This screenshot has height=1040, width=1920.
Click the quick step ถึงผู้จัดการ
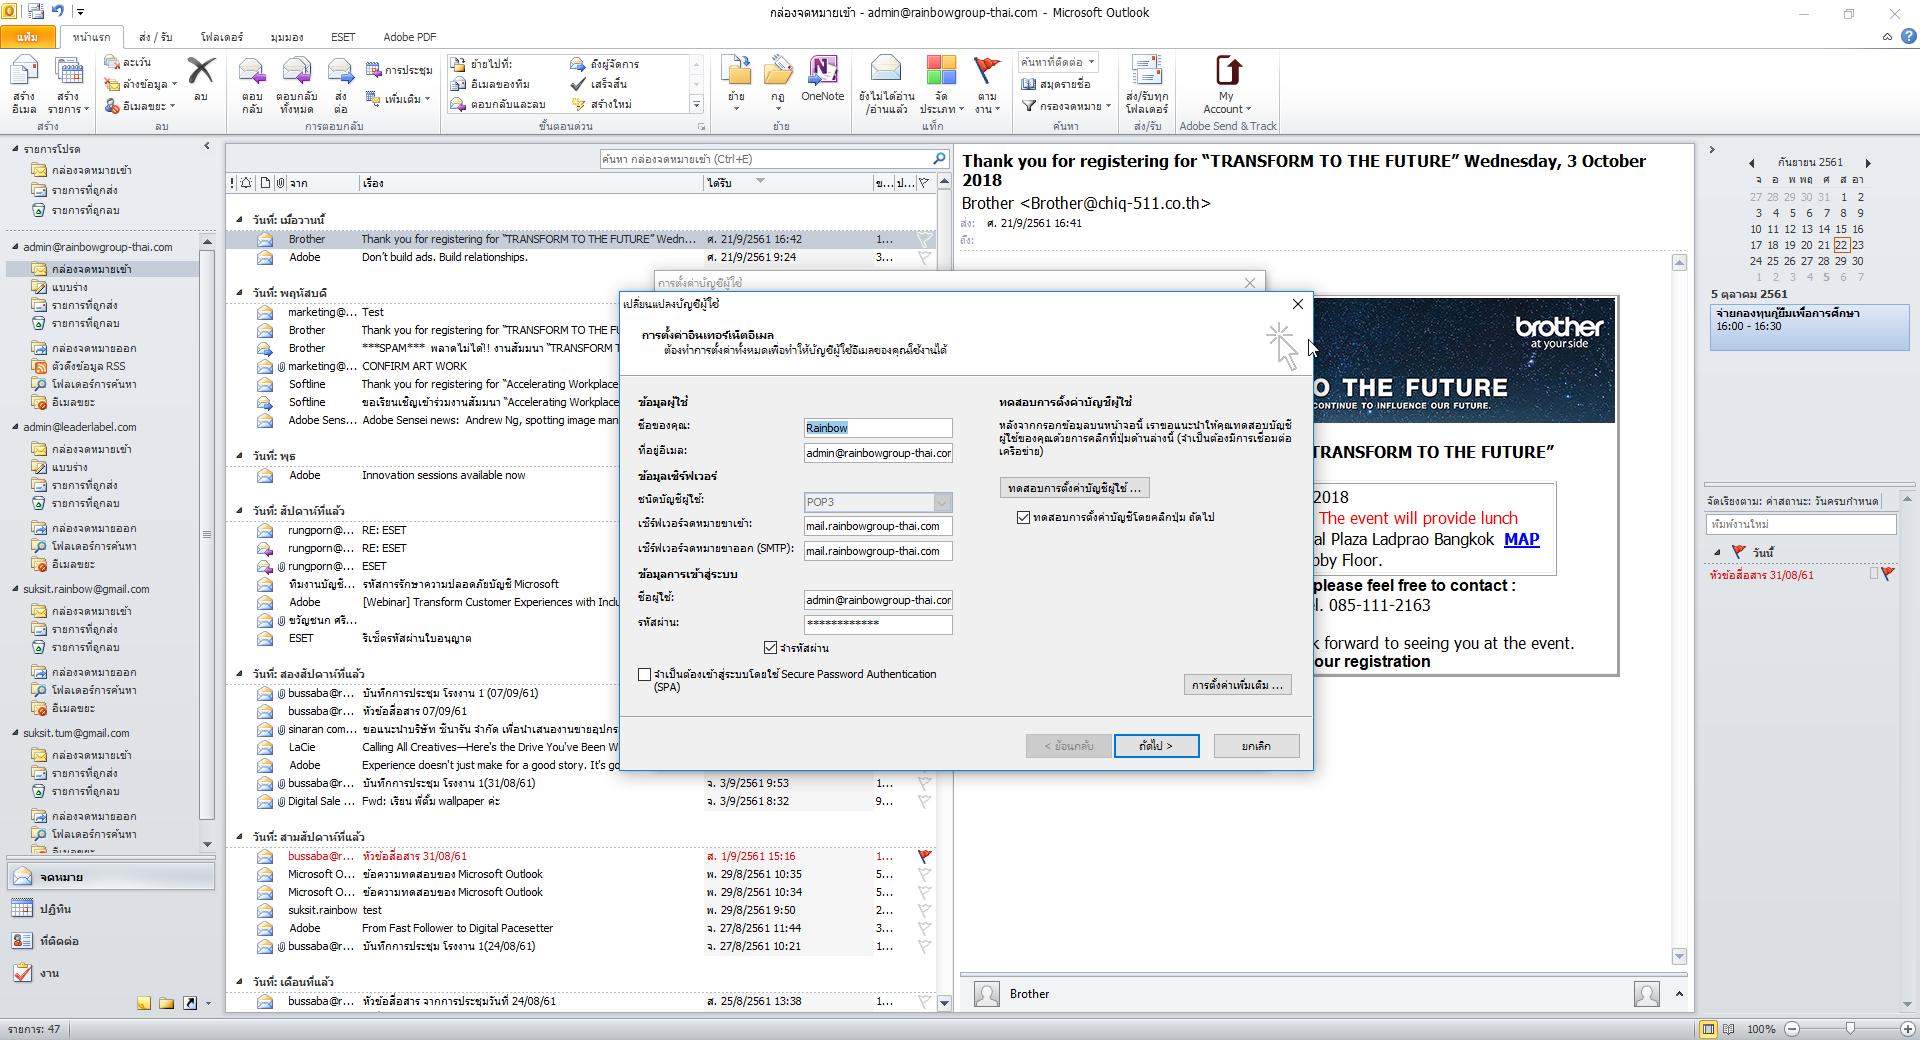click(x=605, y=64)
